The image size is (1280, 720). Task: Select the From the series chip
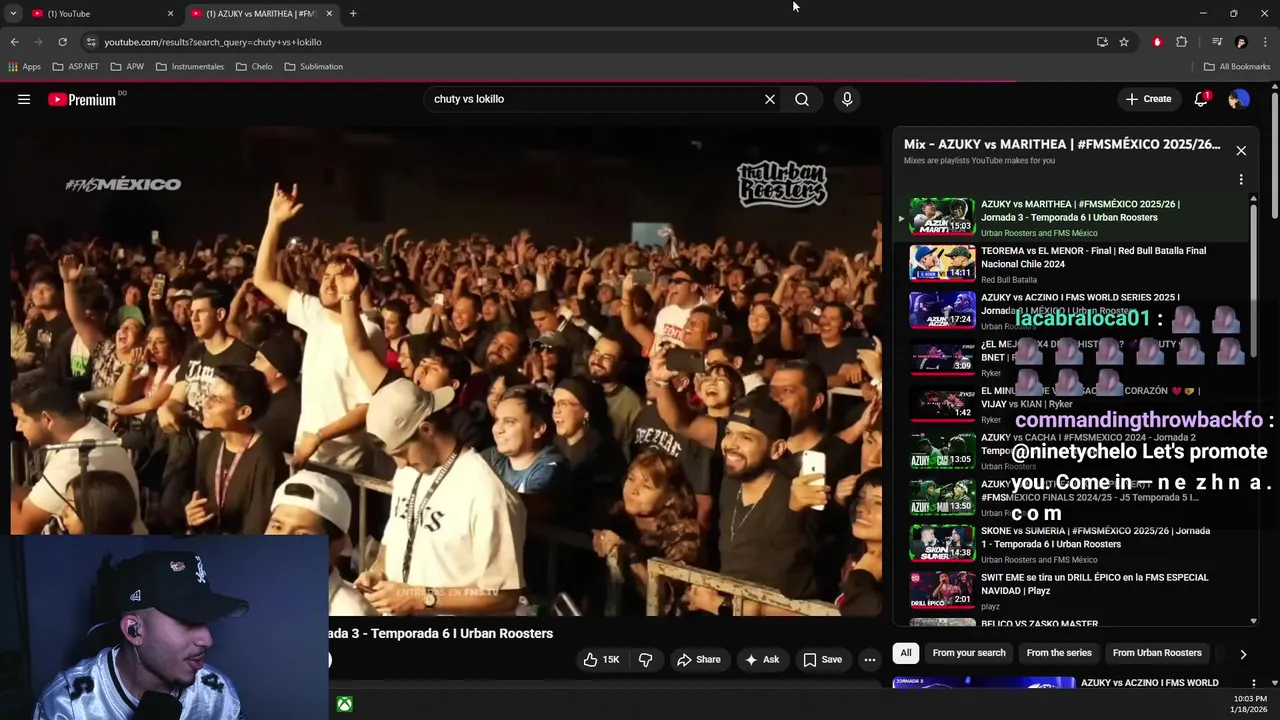click(x=1059, y=653)
